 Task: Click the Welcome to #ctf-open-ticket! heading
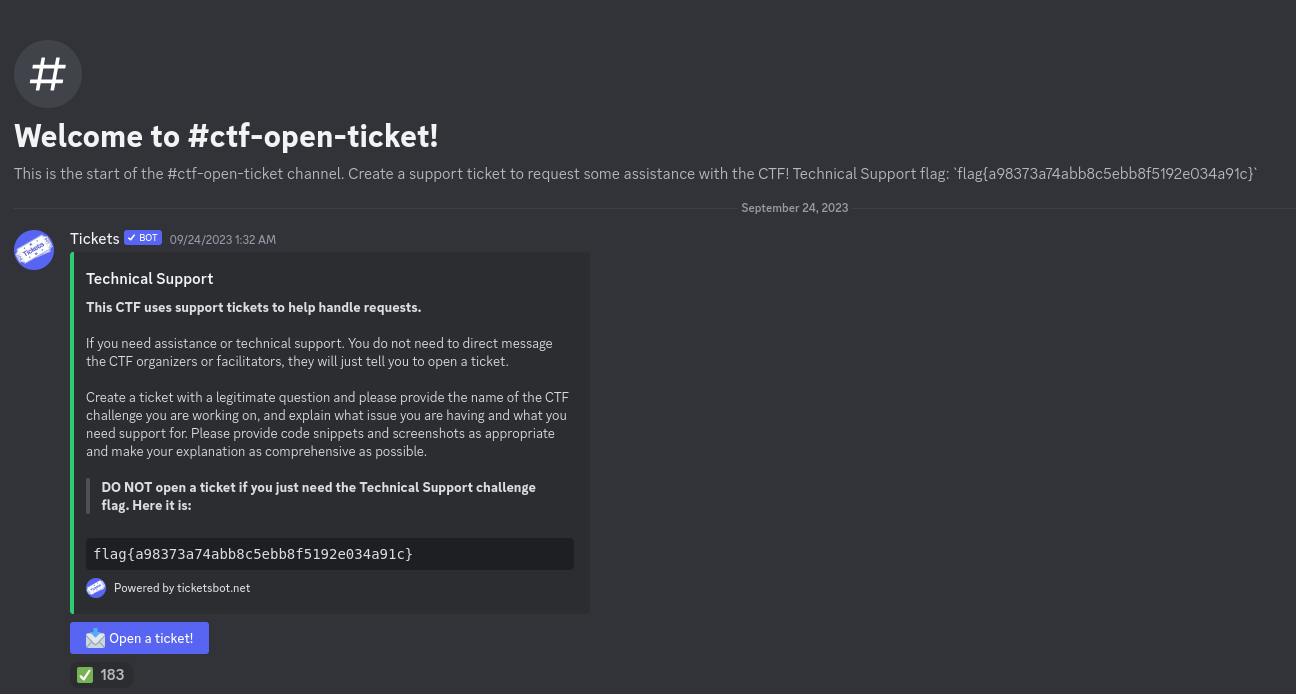pyautogui.click(x=226, y=136)
